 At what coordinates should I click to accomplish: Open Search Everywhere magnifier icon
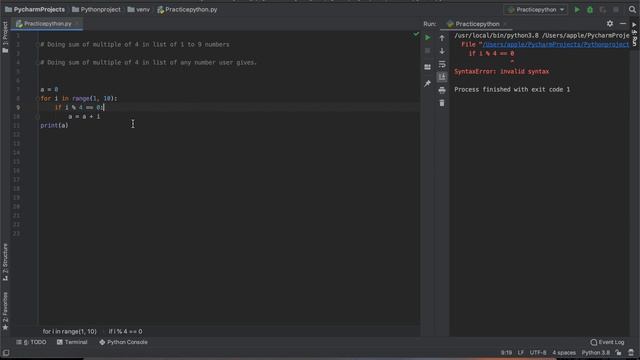(x=632, y=9)
